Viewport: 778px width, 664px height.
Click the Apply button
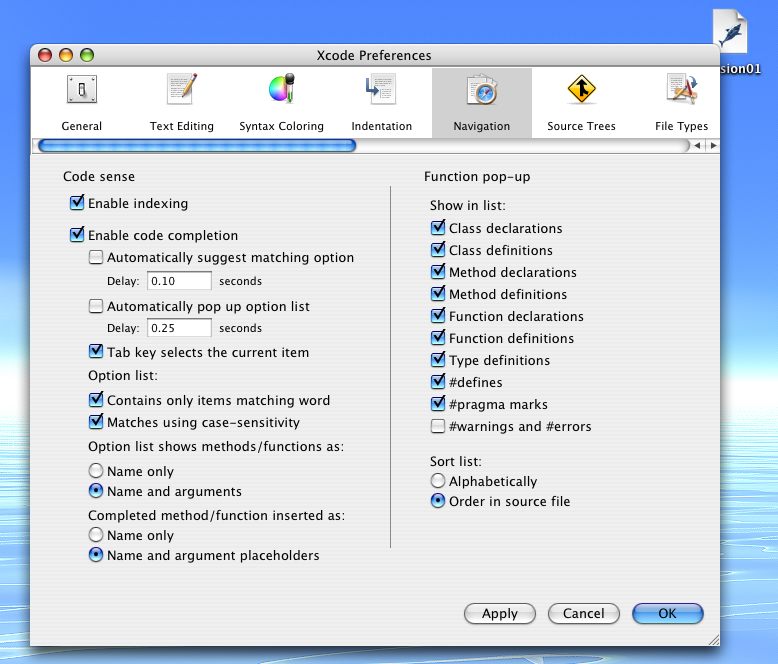tap(500, 613)
